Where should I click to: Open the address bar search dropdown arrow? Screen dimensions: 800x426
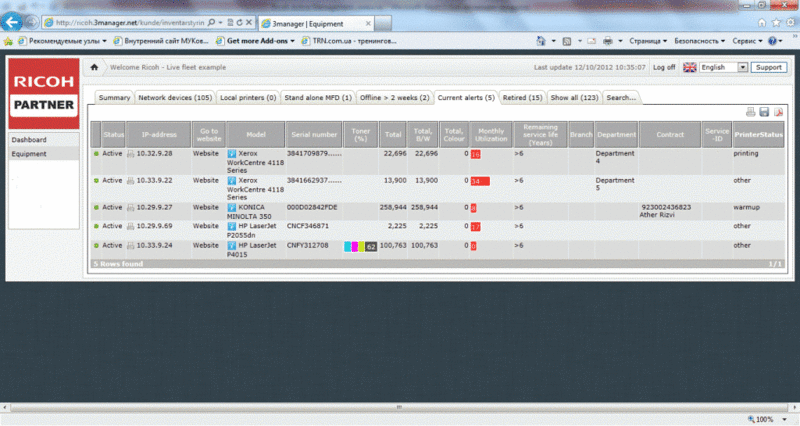coord(220,22)
